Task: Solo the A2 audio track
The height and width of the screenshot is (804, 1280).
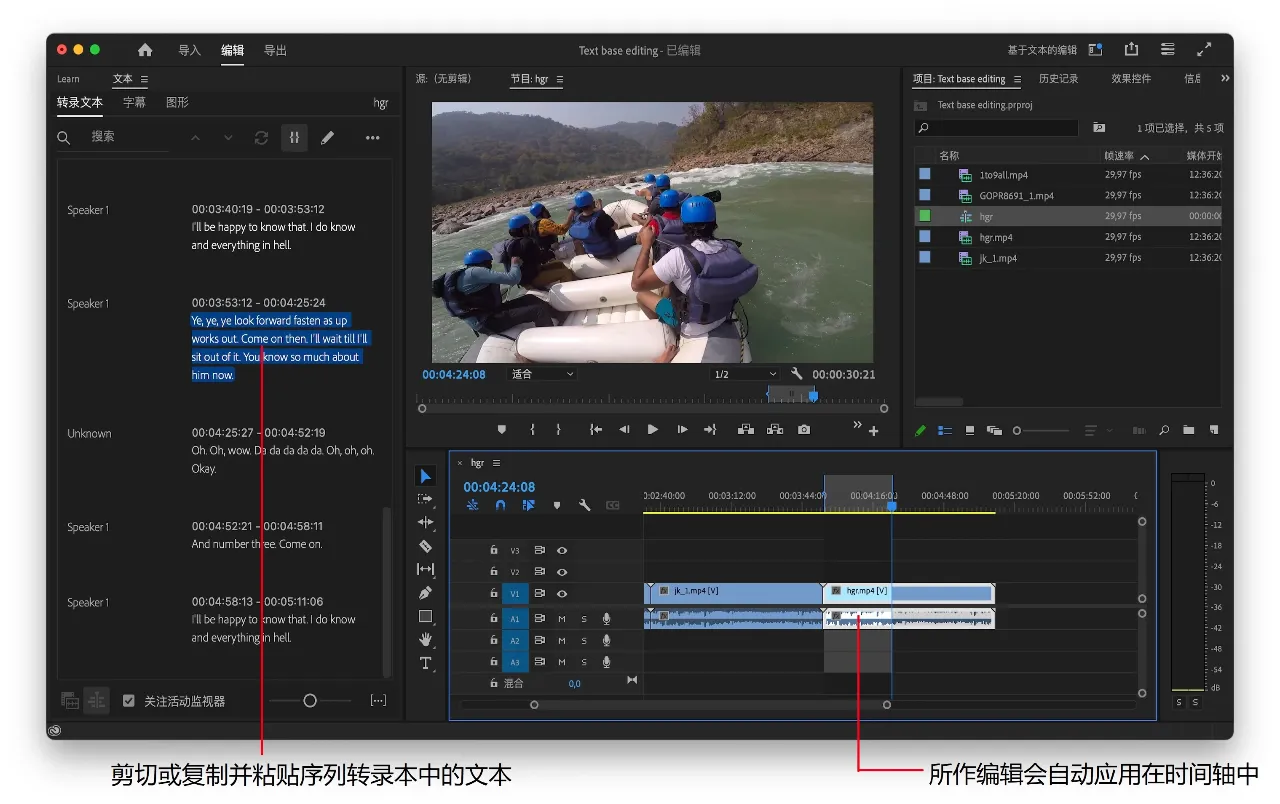Action: click(x=584, y=641)
